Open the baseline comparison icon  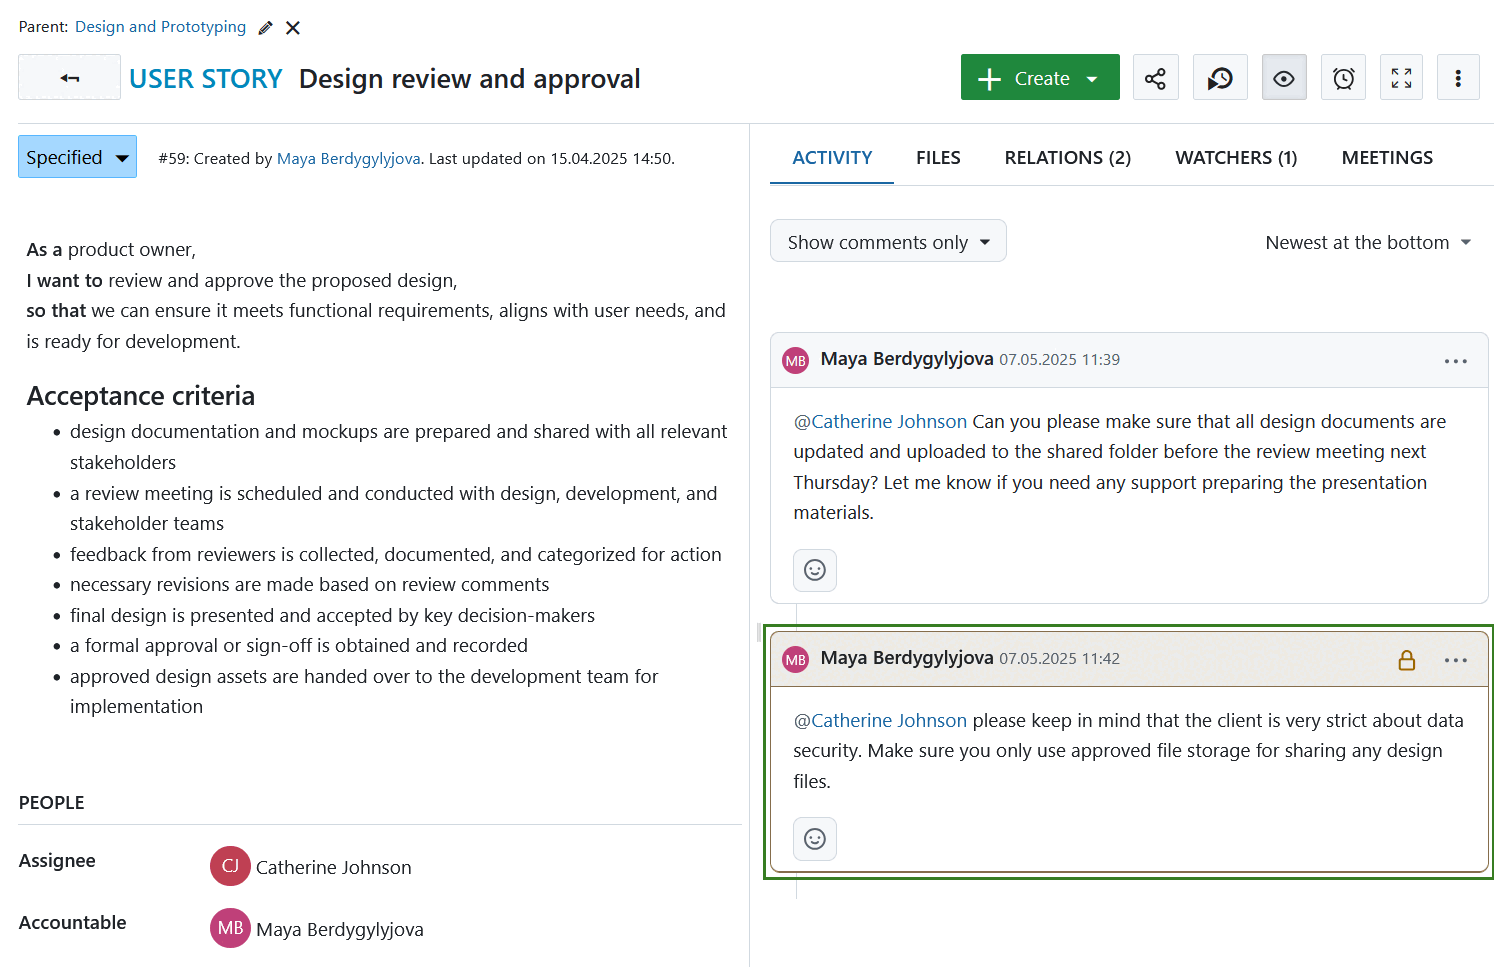pyautogui.click(x=1220, y=77)
